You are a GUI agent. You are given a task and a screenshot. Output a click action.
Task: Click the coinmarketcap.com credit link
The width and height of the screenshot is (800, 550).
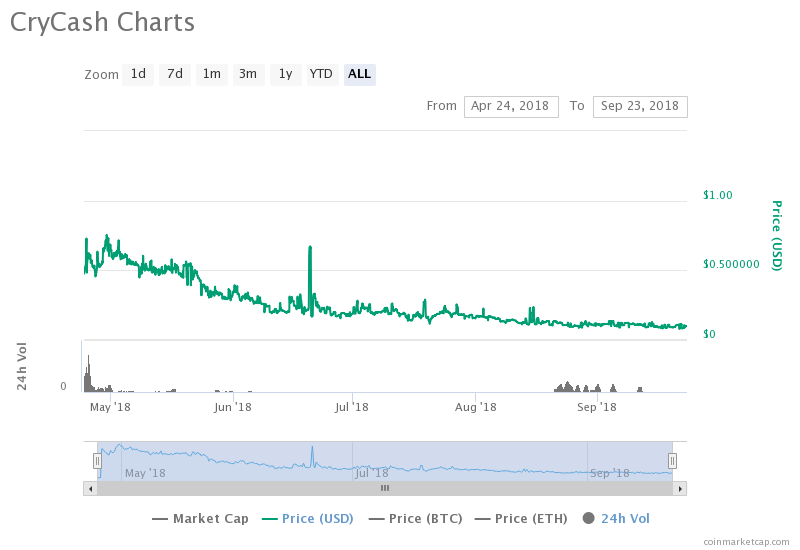(746, 542)
